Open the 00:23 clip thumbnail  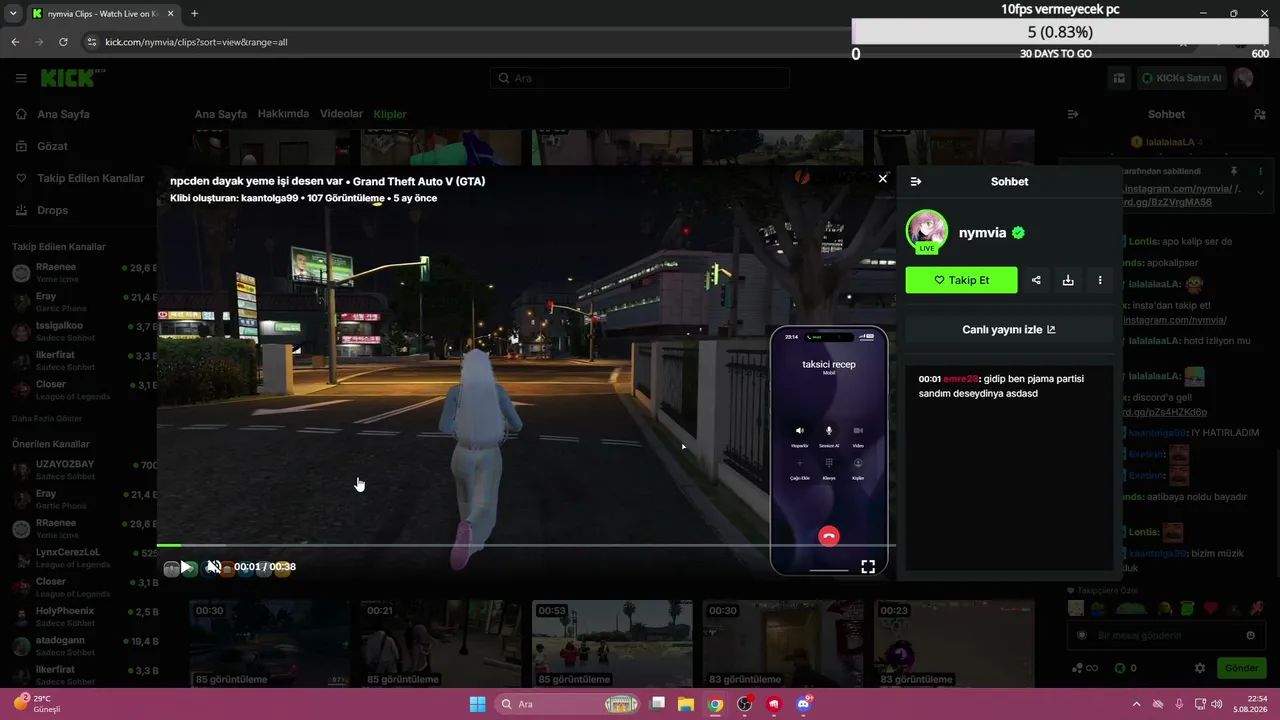coord(954,644)
